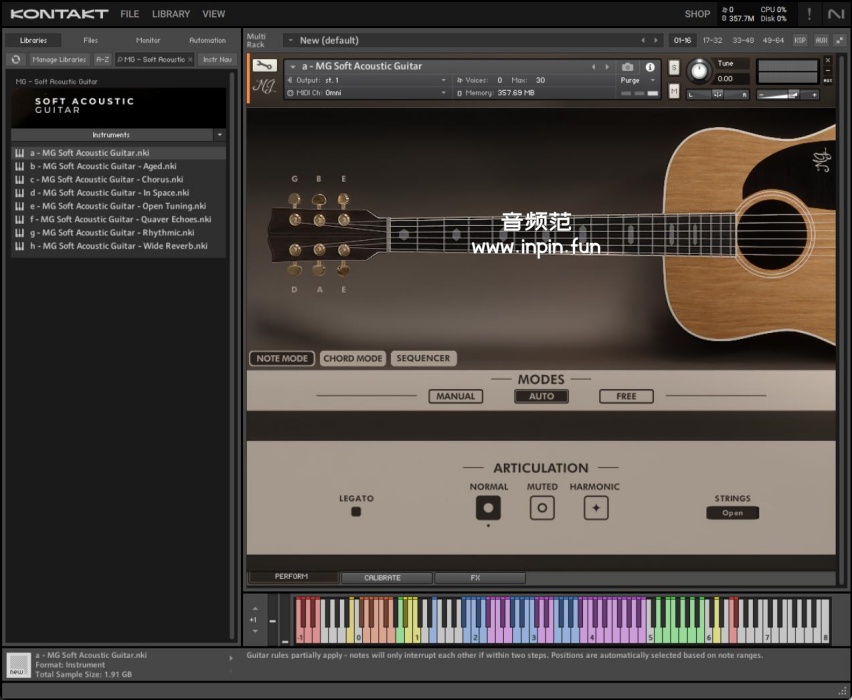Click the Manage Libraries button

(59, 60)
